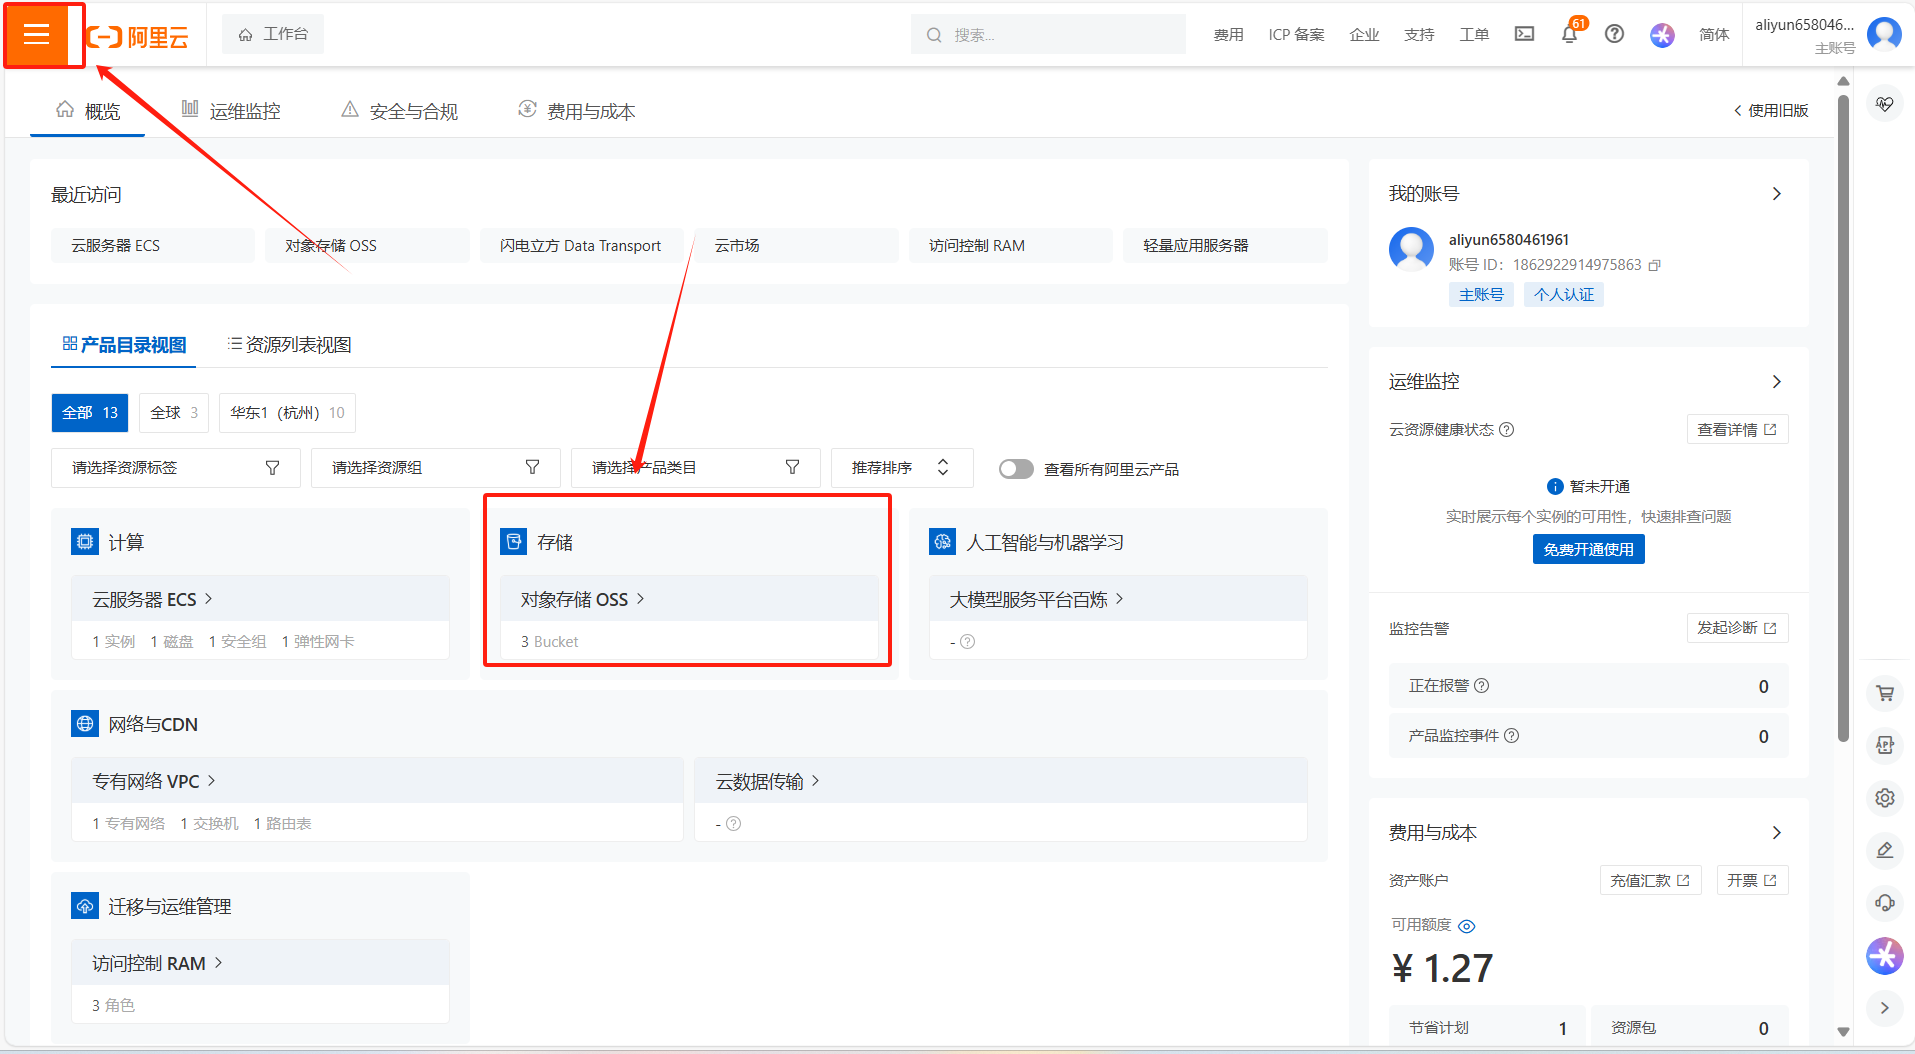Viewport: 1915px width, 1054px height.
Task: Focus the top search input field
Action: click(1048, 34)
